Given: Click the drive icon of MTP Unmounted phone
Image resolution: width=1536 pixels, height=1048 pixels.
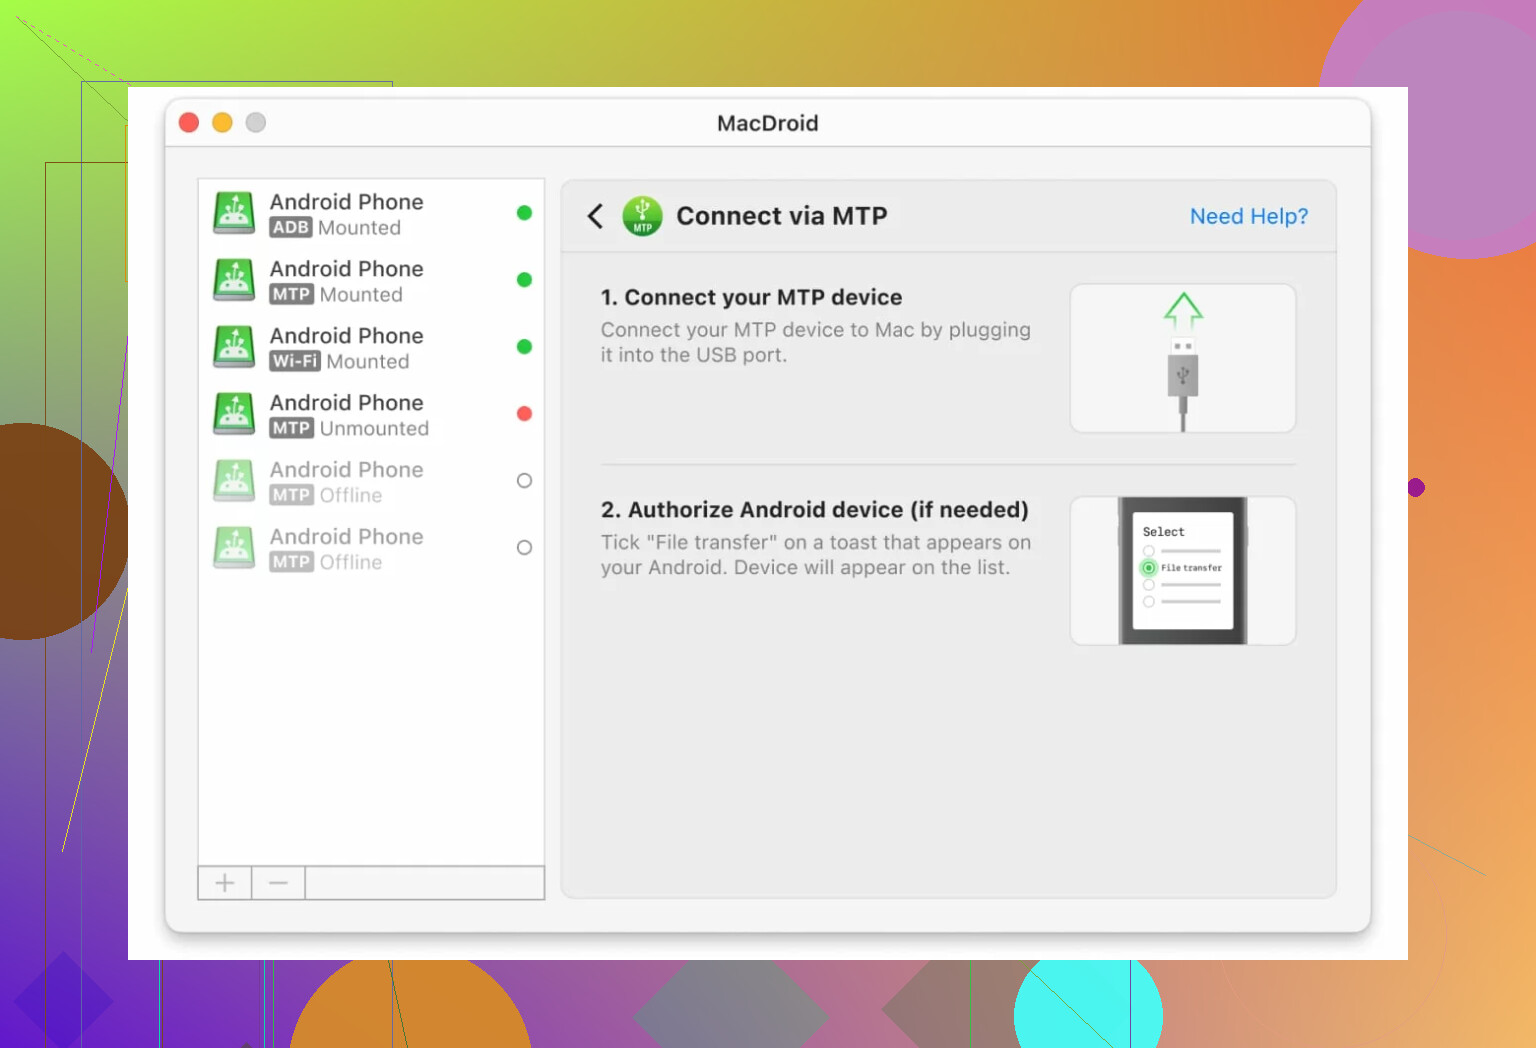Looking at the screenshot, I should (x=234, y=415).
